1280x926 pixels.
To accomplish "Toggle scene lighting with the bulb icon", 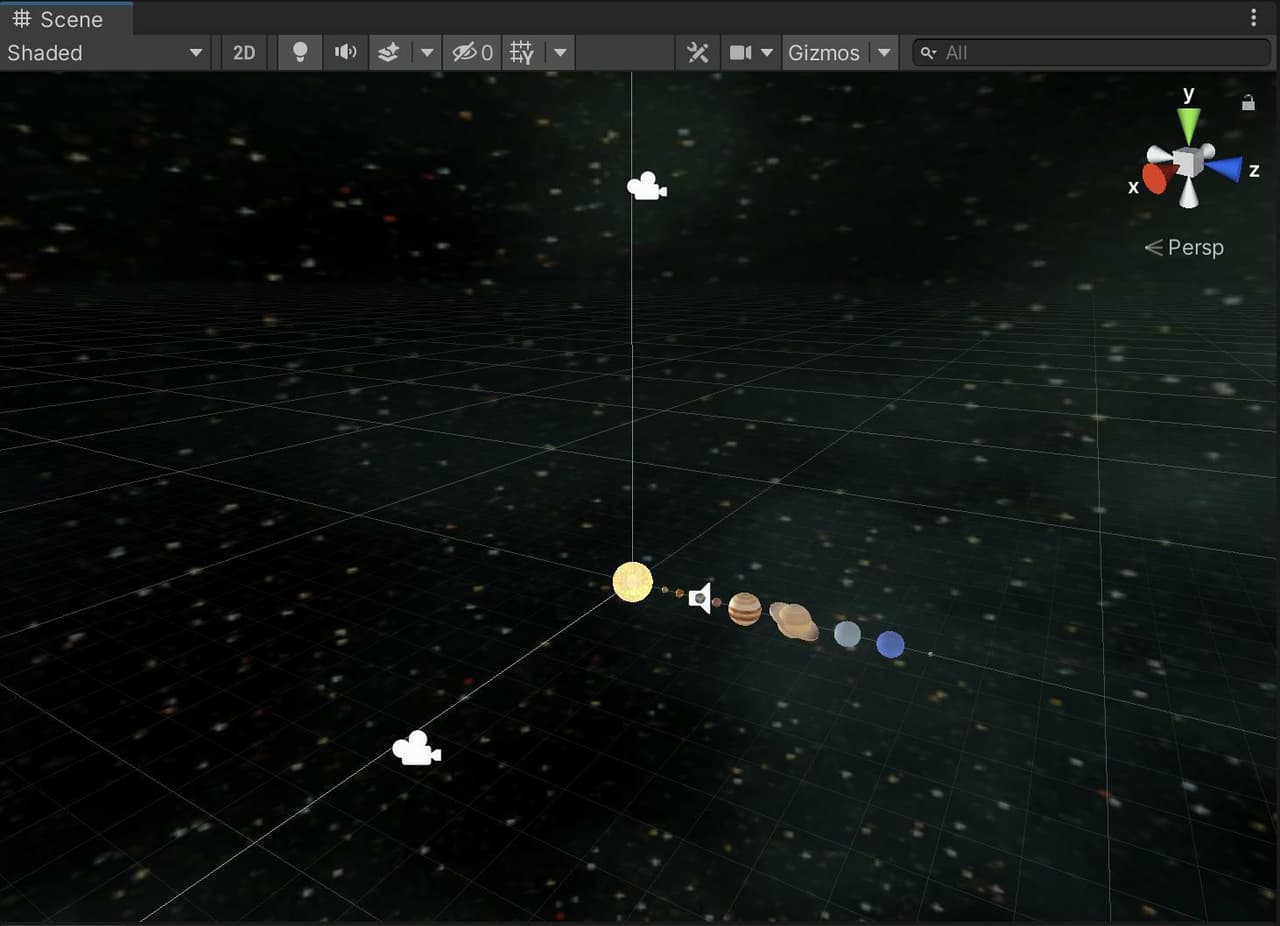I will click(x=299, y=53).
